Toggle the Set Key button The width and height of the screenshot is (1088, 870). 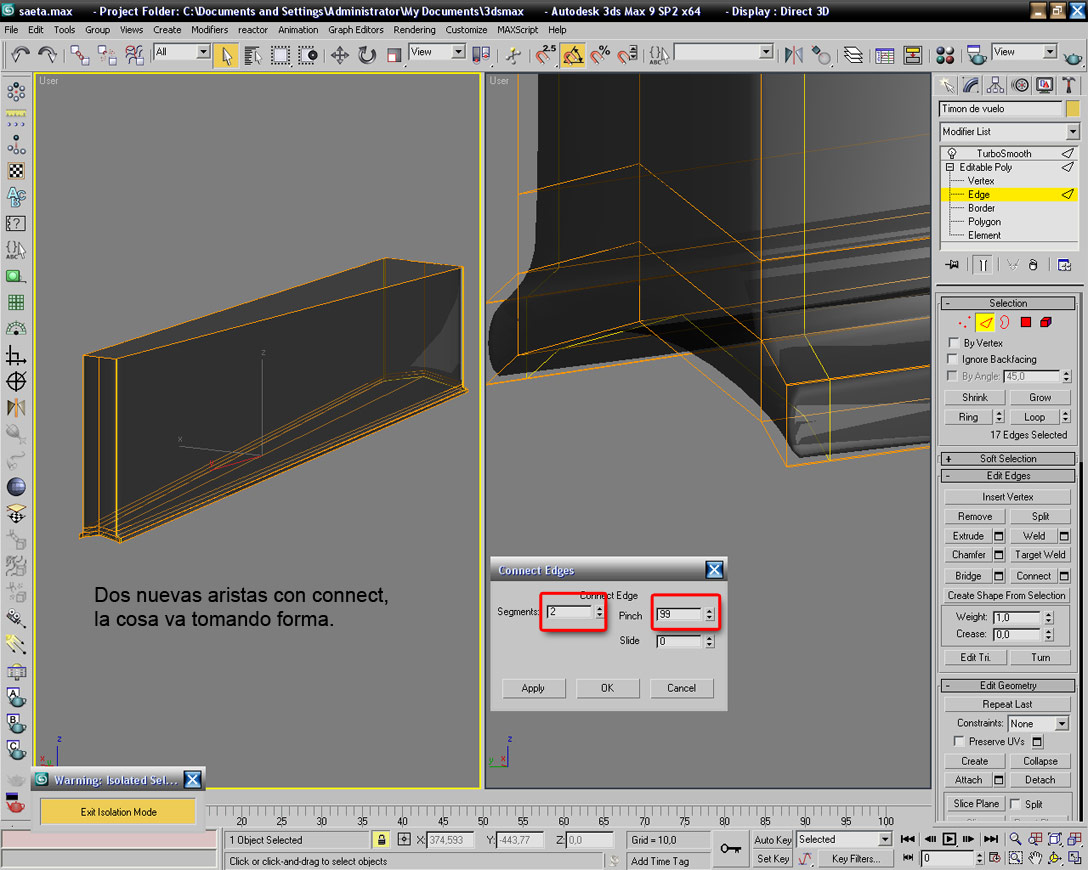(772, 858)
